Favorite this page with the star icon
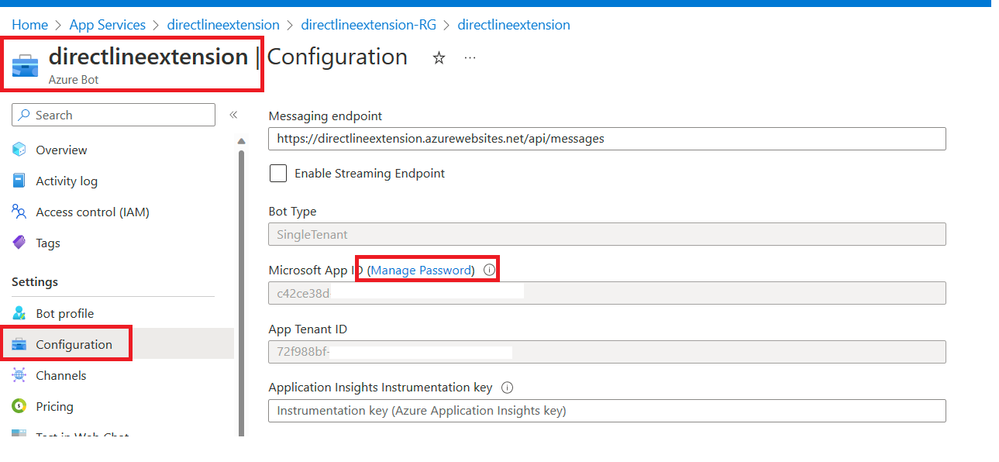Image resolution: width=999 pixels, height=462 pixels. 438,58
